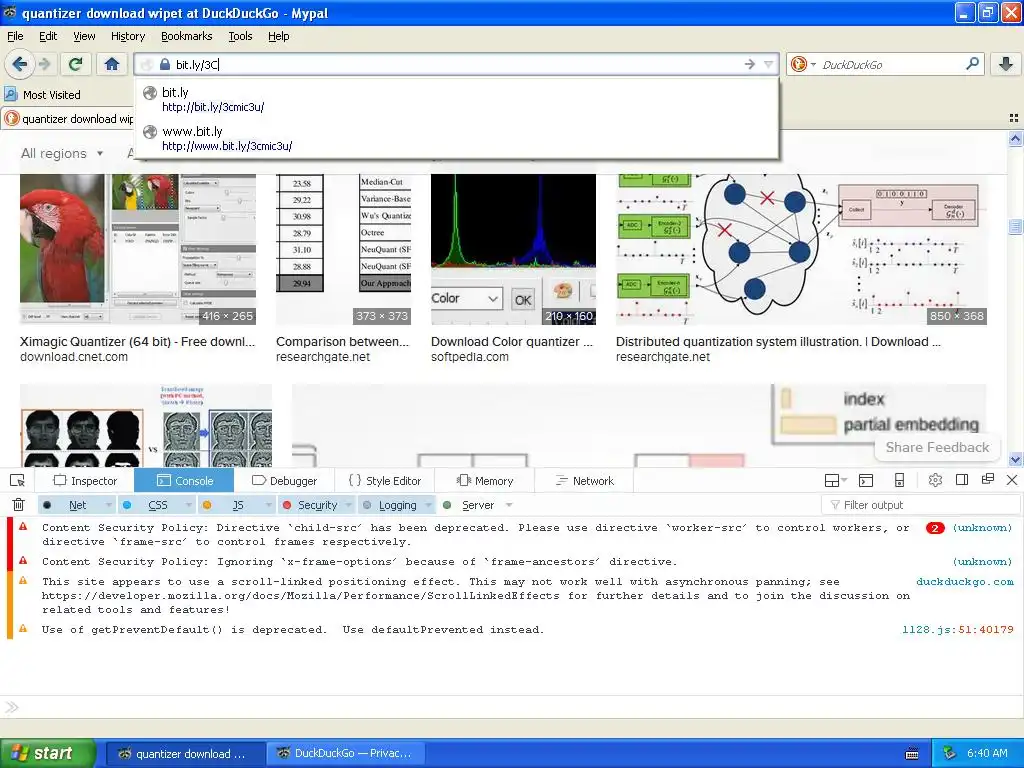Open the History menu

[127, 36]
